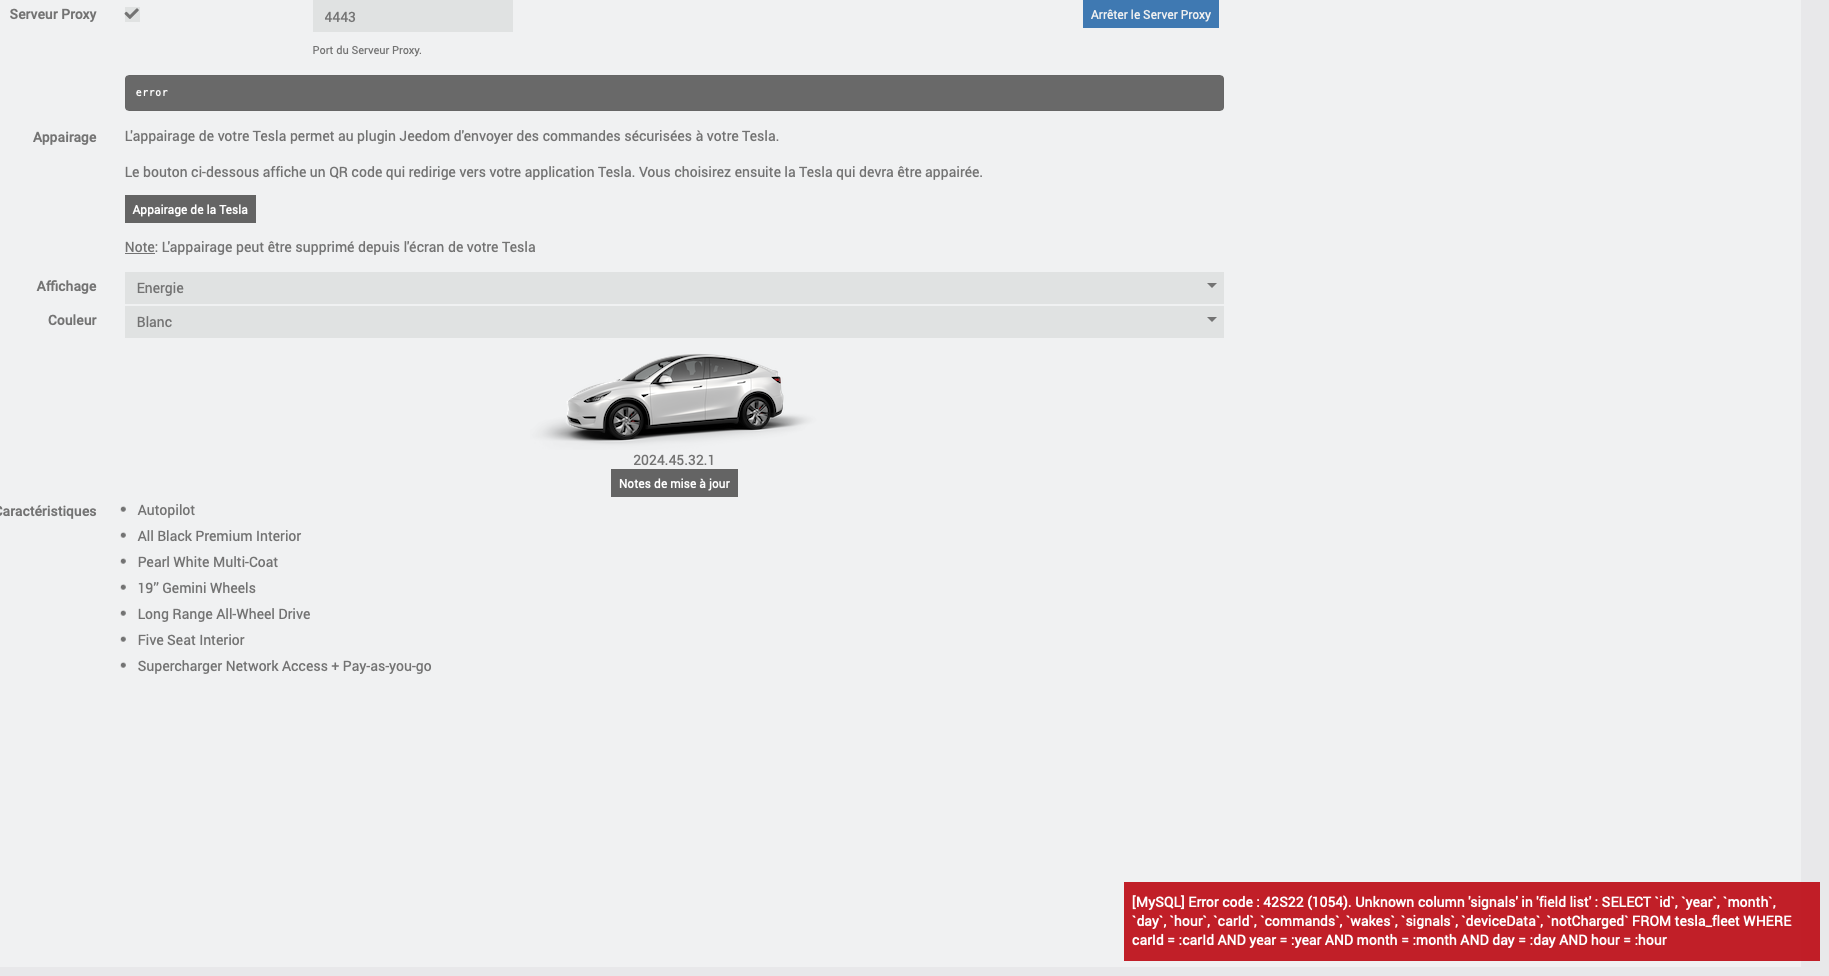
Task: Stop the proxy with Arrêter le Server Proxy
Action: click(1150, 14)
